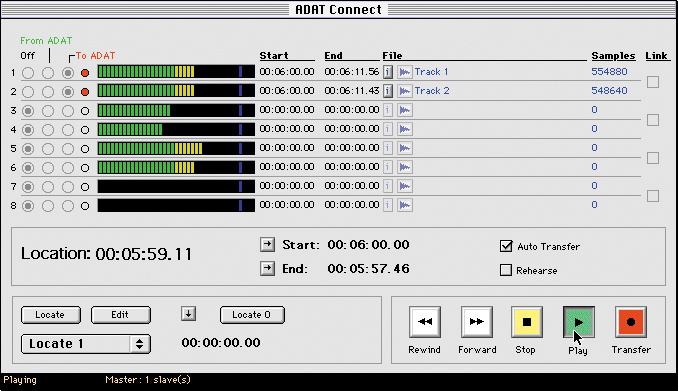Click the track 8 level meter

[176, 205]
